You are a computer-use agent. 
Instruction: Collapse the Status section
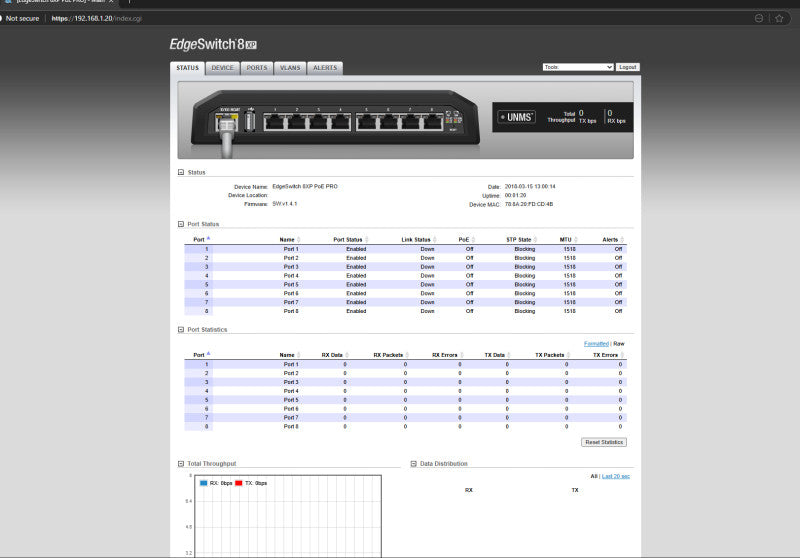point(181,172)
